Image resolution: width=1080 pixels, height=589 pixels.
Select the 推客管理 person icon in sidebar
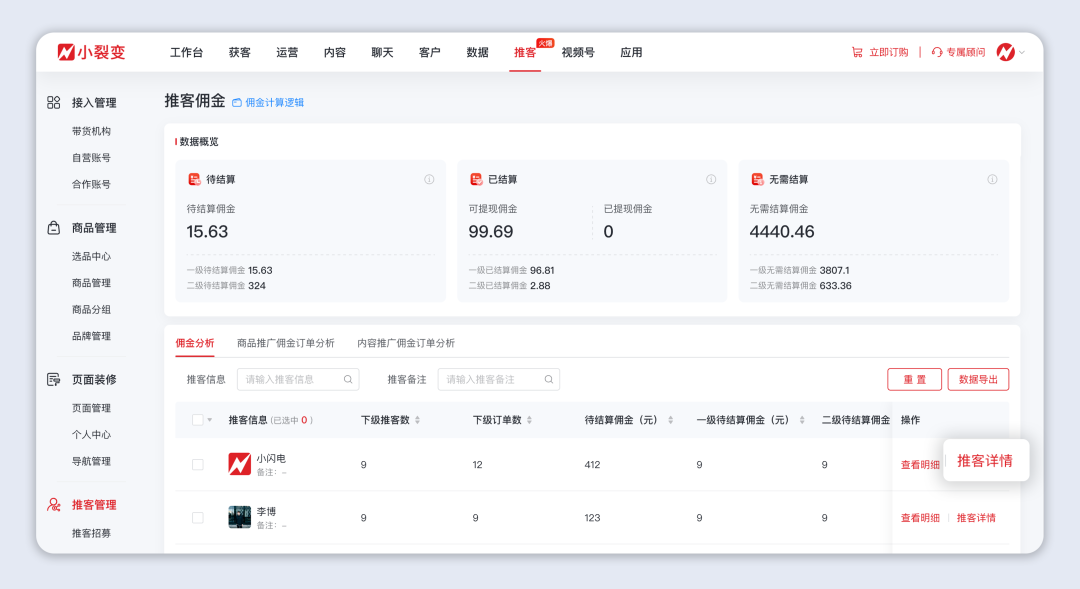click(x=51, y=504)
